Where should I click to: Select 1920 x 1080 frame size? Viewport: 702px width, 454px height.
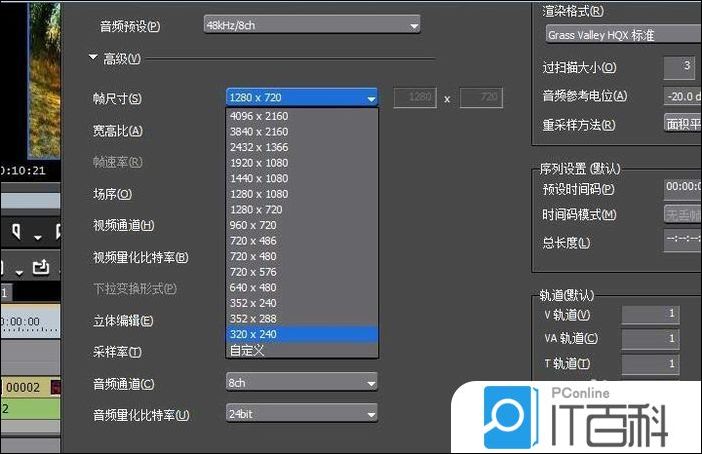point(302,163)
